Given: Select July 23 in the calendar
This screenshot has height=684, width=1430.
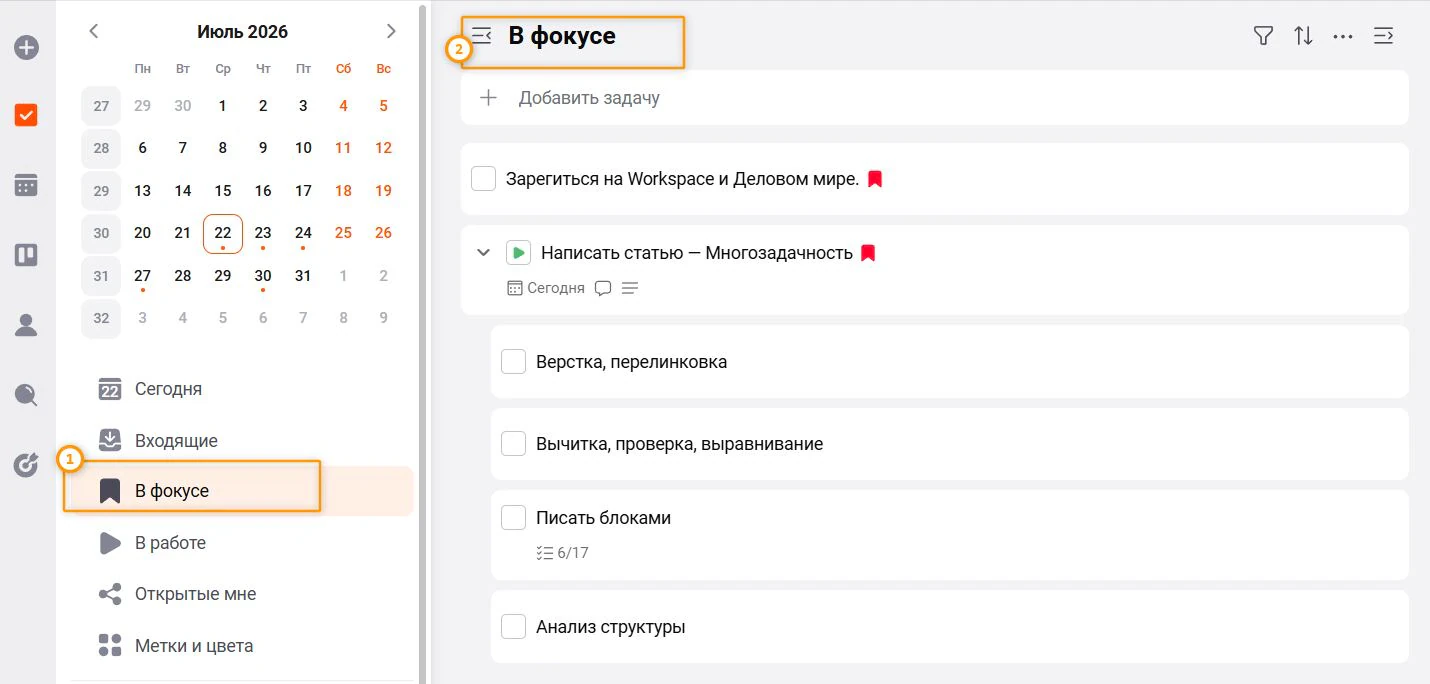Looking at the screenshot, I should 263,233.
